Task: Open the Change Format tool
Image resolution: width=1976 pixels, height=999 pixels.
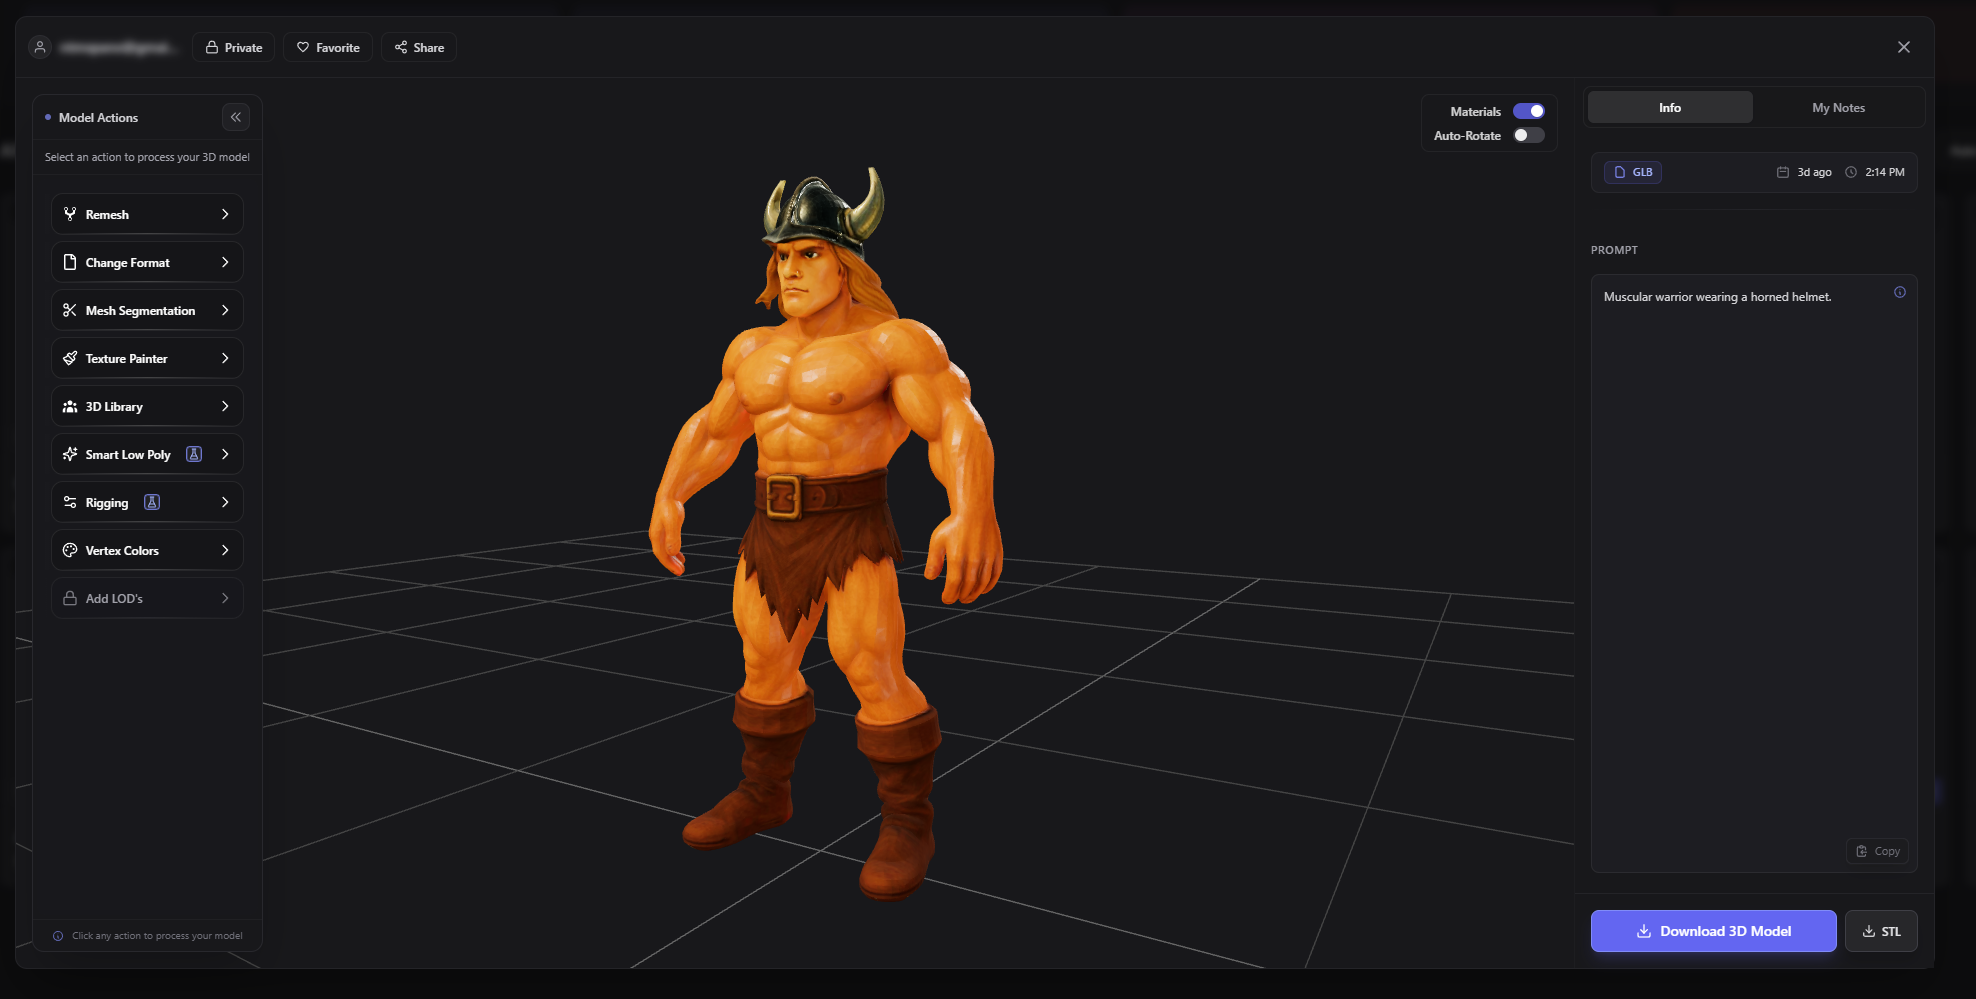Action: (147, 262)
